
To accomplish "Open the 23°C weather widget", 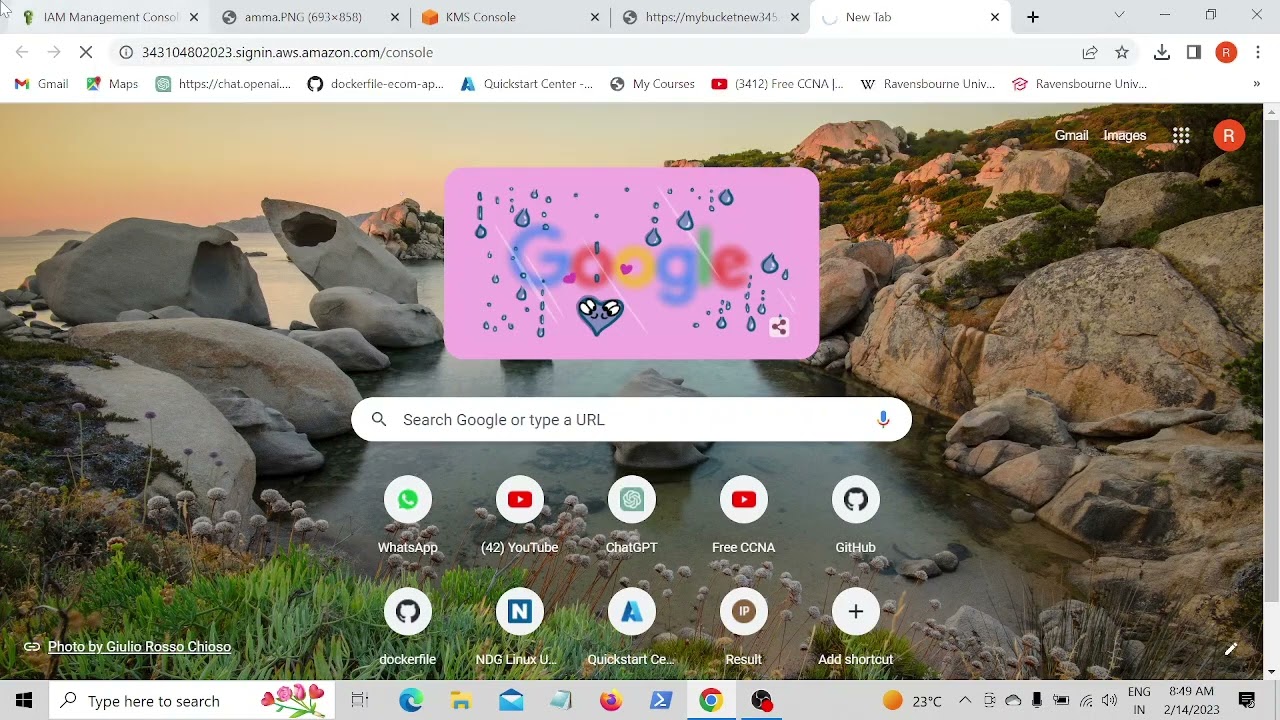I will pos(912,701).
